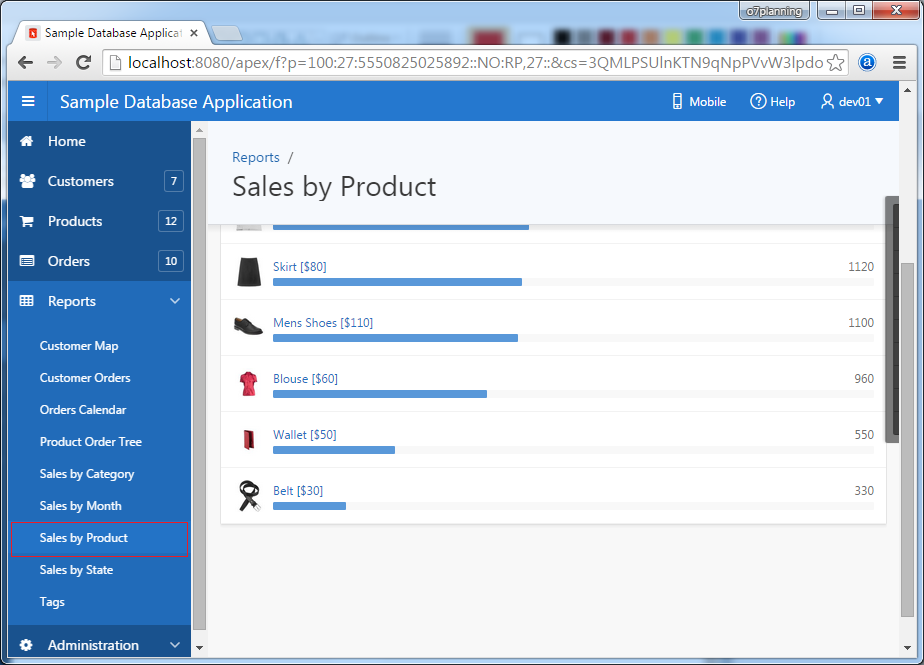The width and height of the screenshot is (924, 665).
Task: Bookmark page with the star icon
Action: click(x=836, y=62)
